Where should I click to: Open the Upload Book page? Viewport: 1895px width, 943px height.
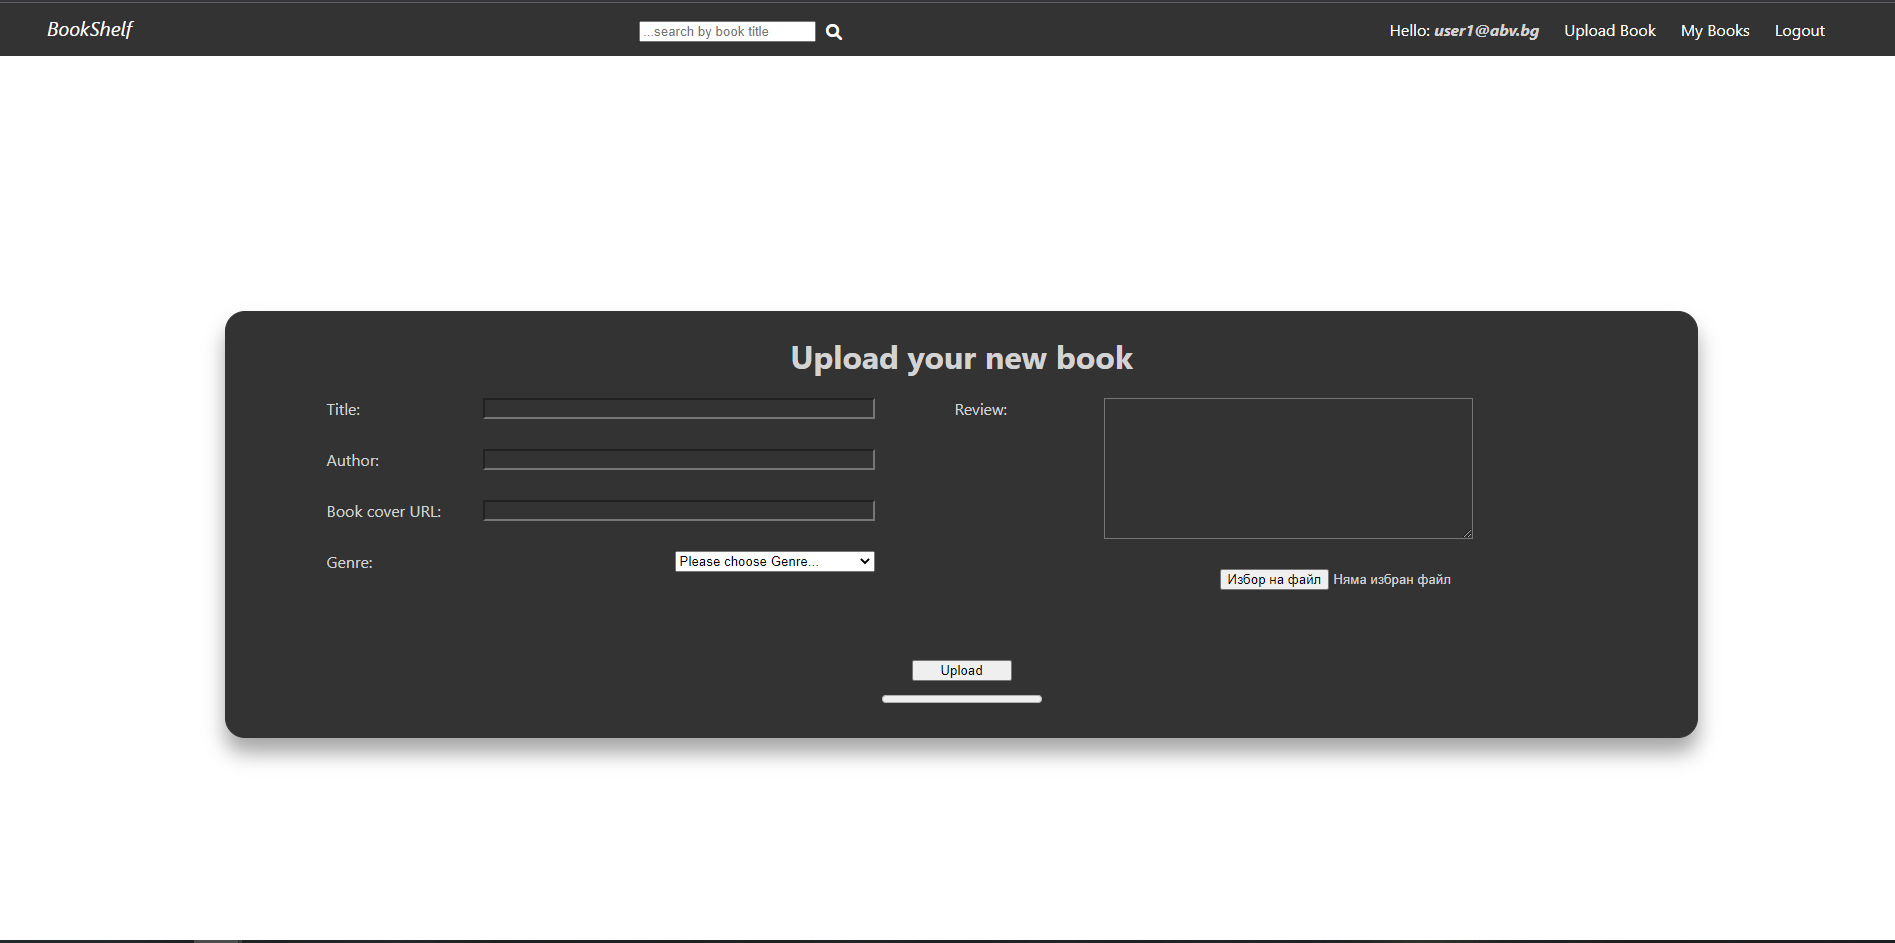coord(1609,30)
